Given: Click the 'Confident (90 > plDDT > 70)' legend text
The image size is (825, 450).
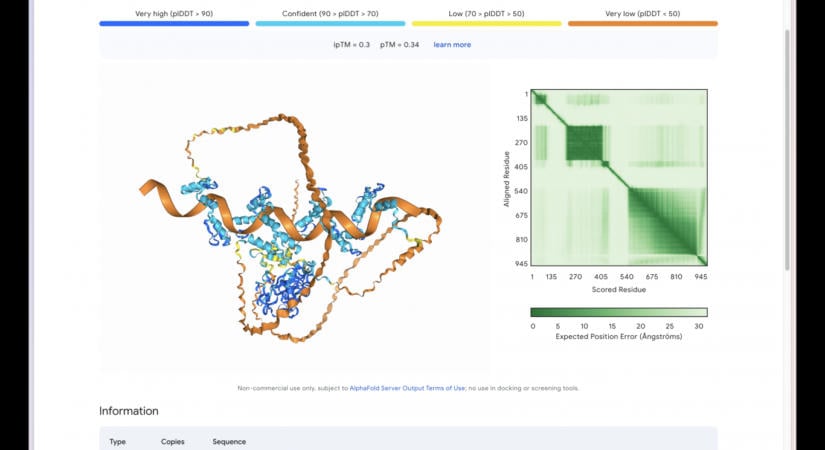Looking at the screenshot, I should (x=330, y=14).
